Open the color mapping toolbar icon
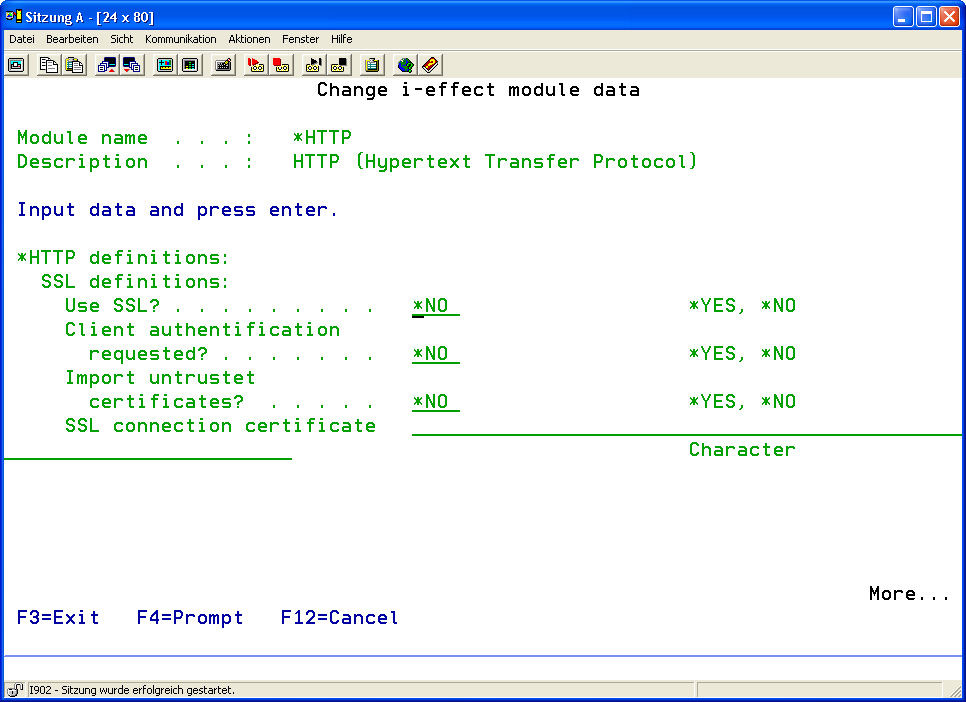The image size is (966, 702). (x=164, y=65)
